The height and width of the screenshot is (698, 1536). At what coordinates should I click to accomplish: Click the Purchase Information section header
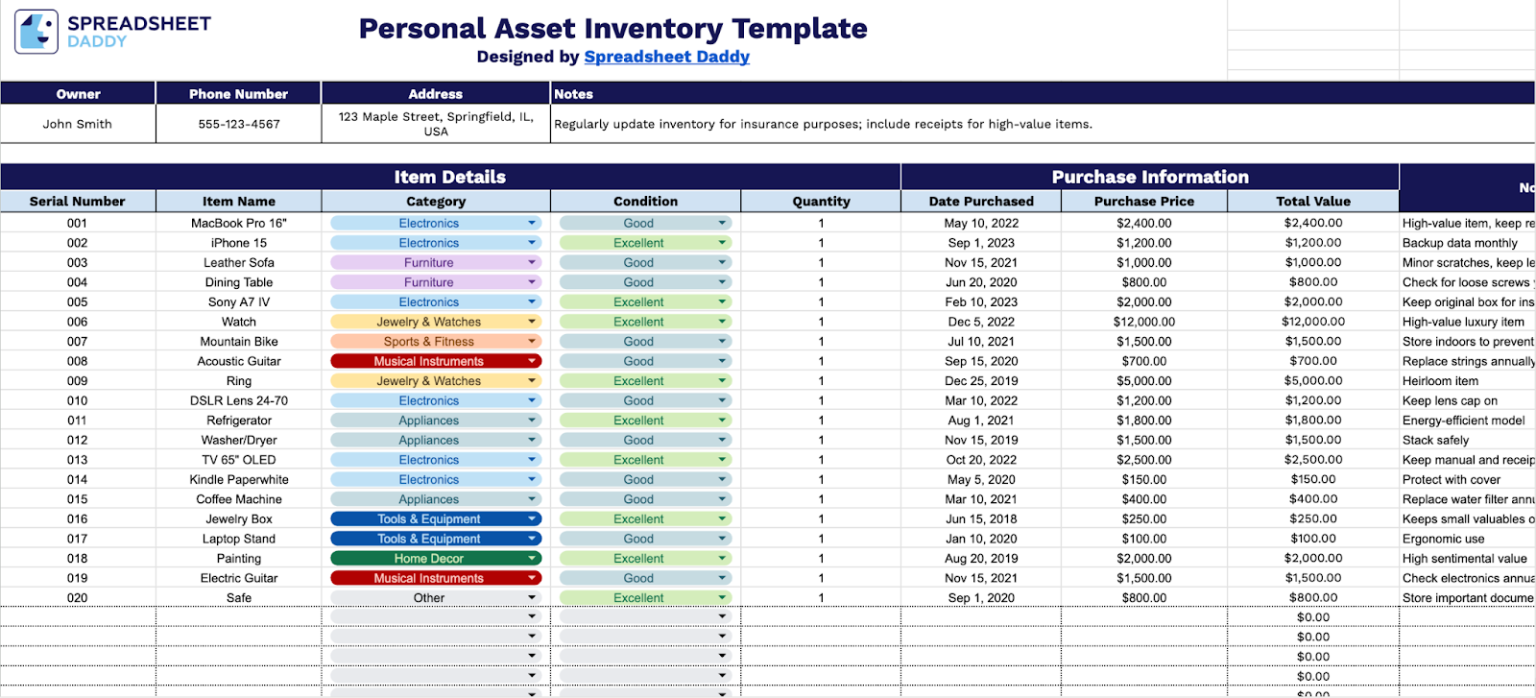[1150, 177]
